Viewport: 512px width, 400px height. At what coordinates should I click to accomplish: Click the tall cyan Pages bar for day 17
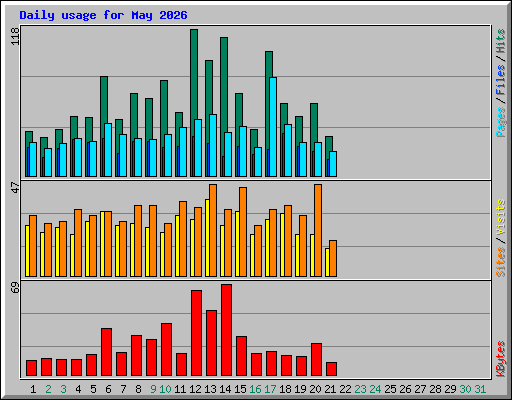point(273,127)
